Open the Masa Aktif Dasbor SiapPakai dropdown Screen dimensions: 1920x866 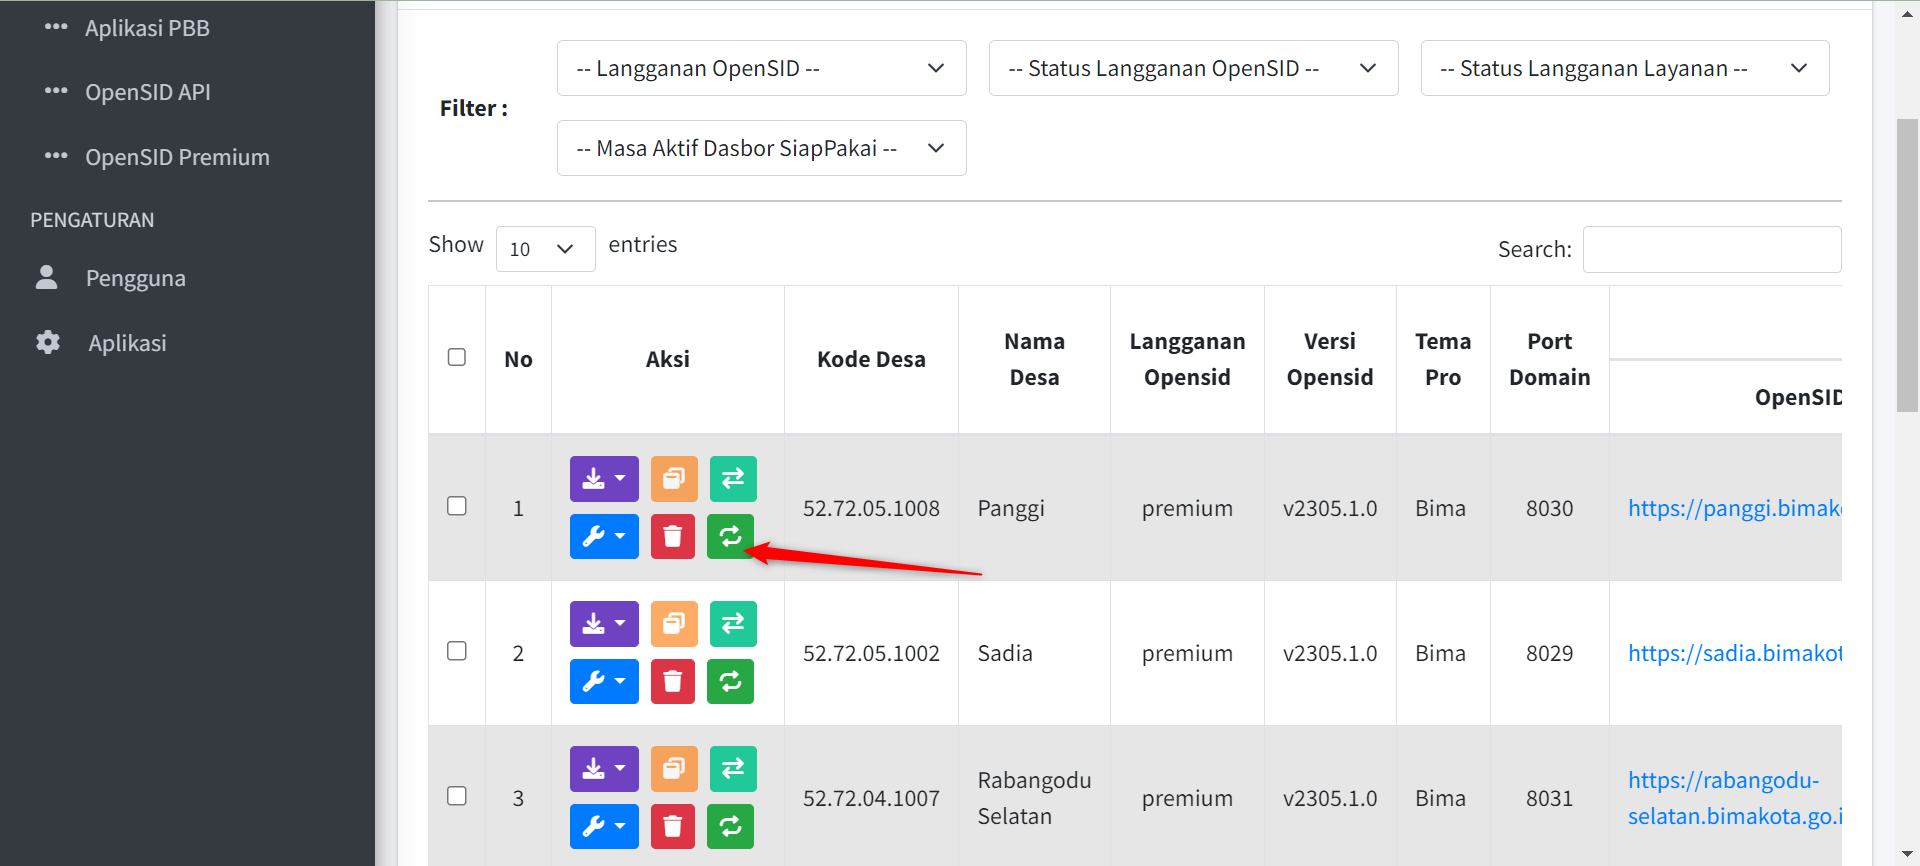click(762, 148)
